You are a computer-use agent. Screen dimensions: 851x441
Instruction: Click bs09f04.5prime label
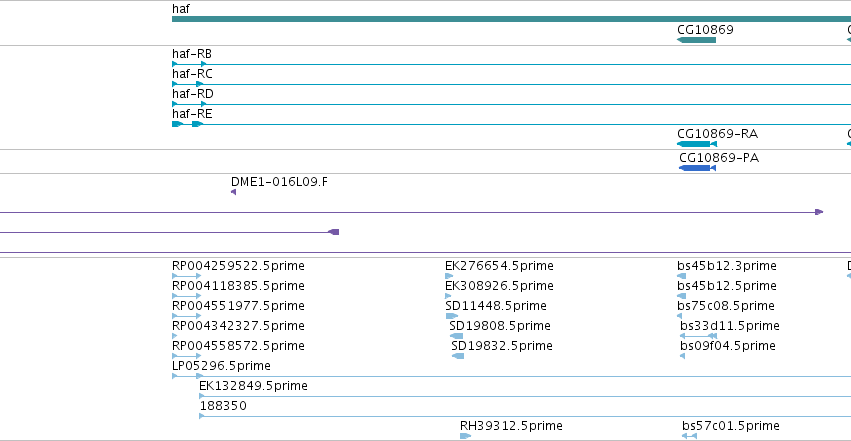[x=728, y=346]
